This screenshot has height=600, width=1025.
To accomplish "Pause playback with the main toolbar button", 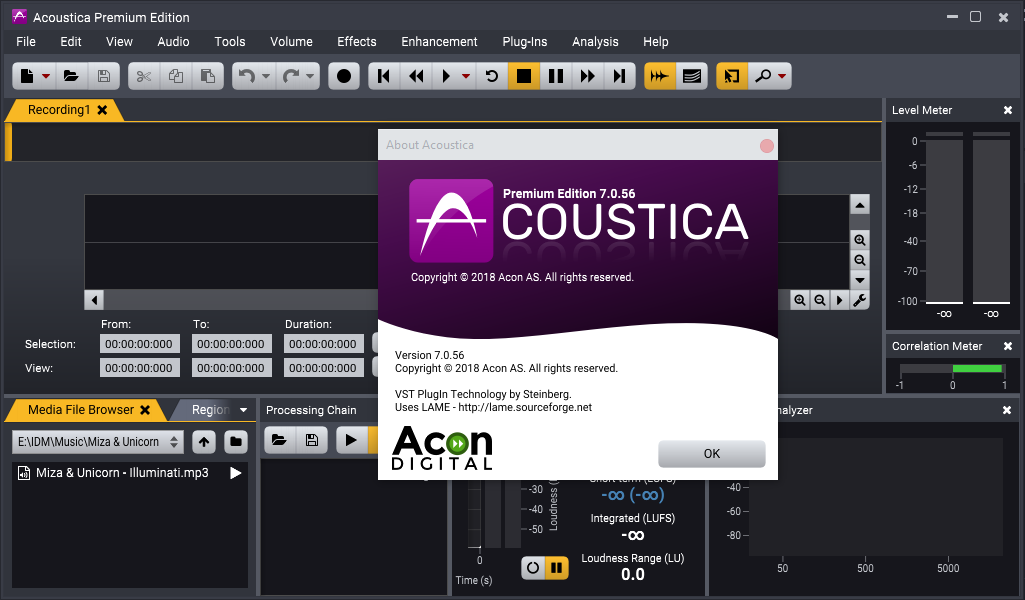I will [x=556, y=76].
